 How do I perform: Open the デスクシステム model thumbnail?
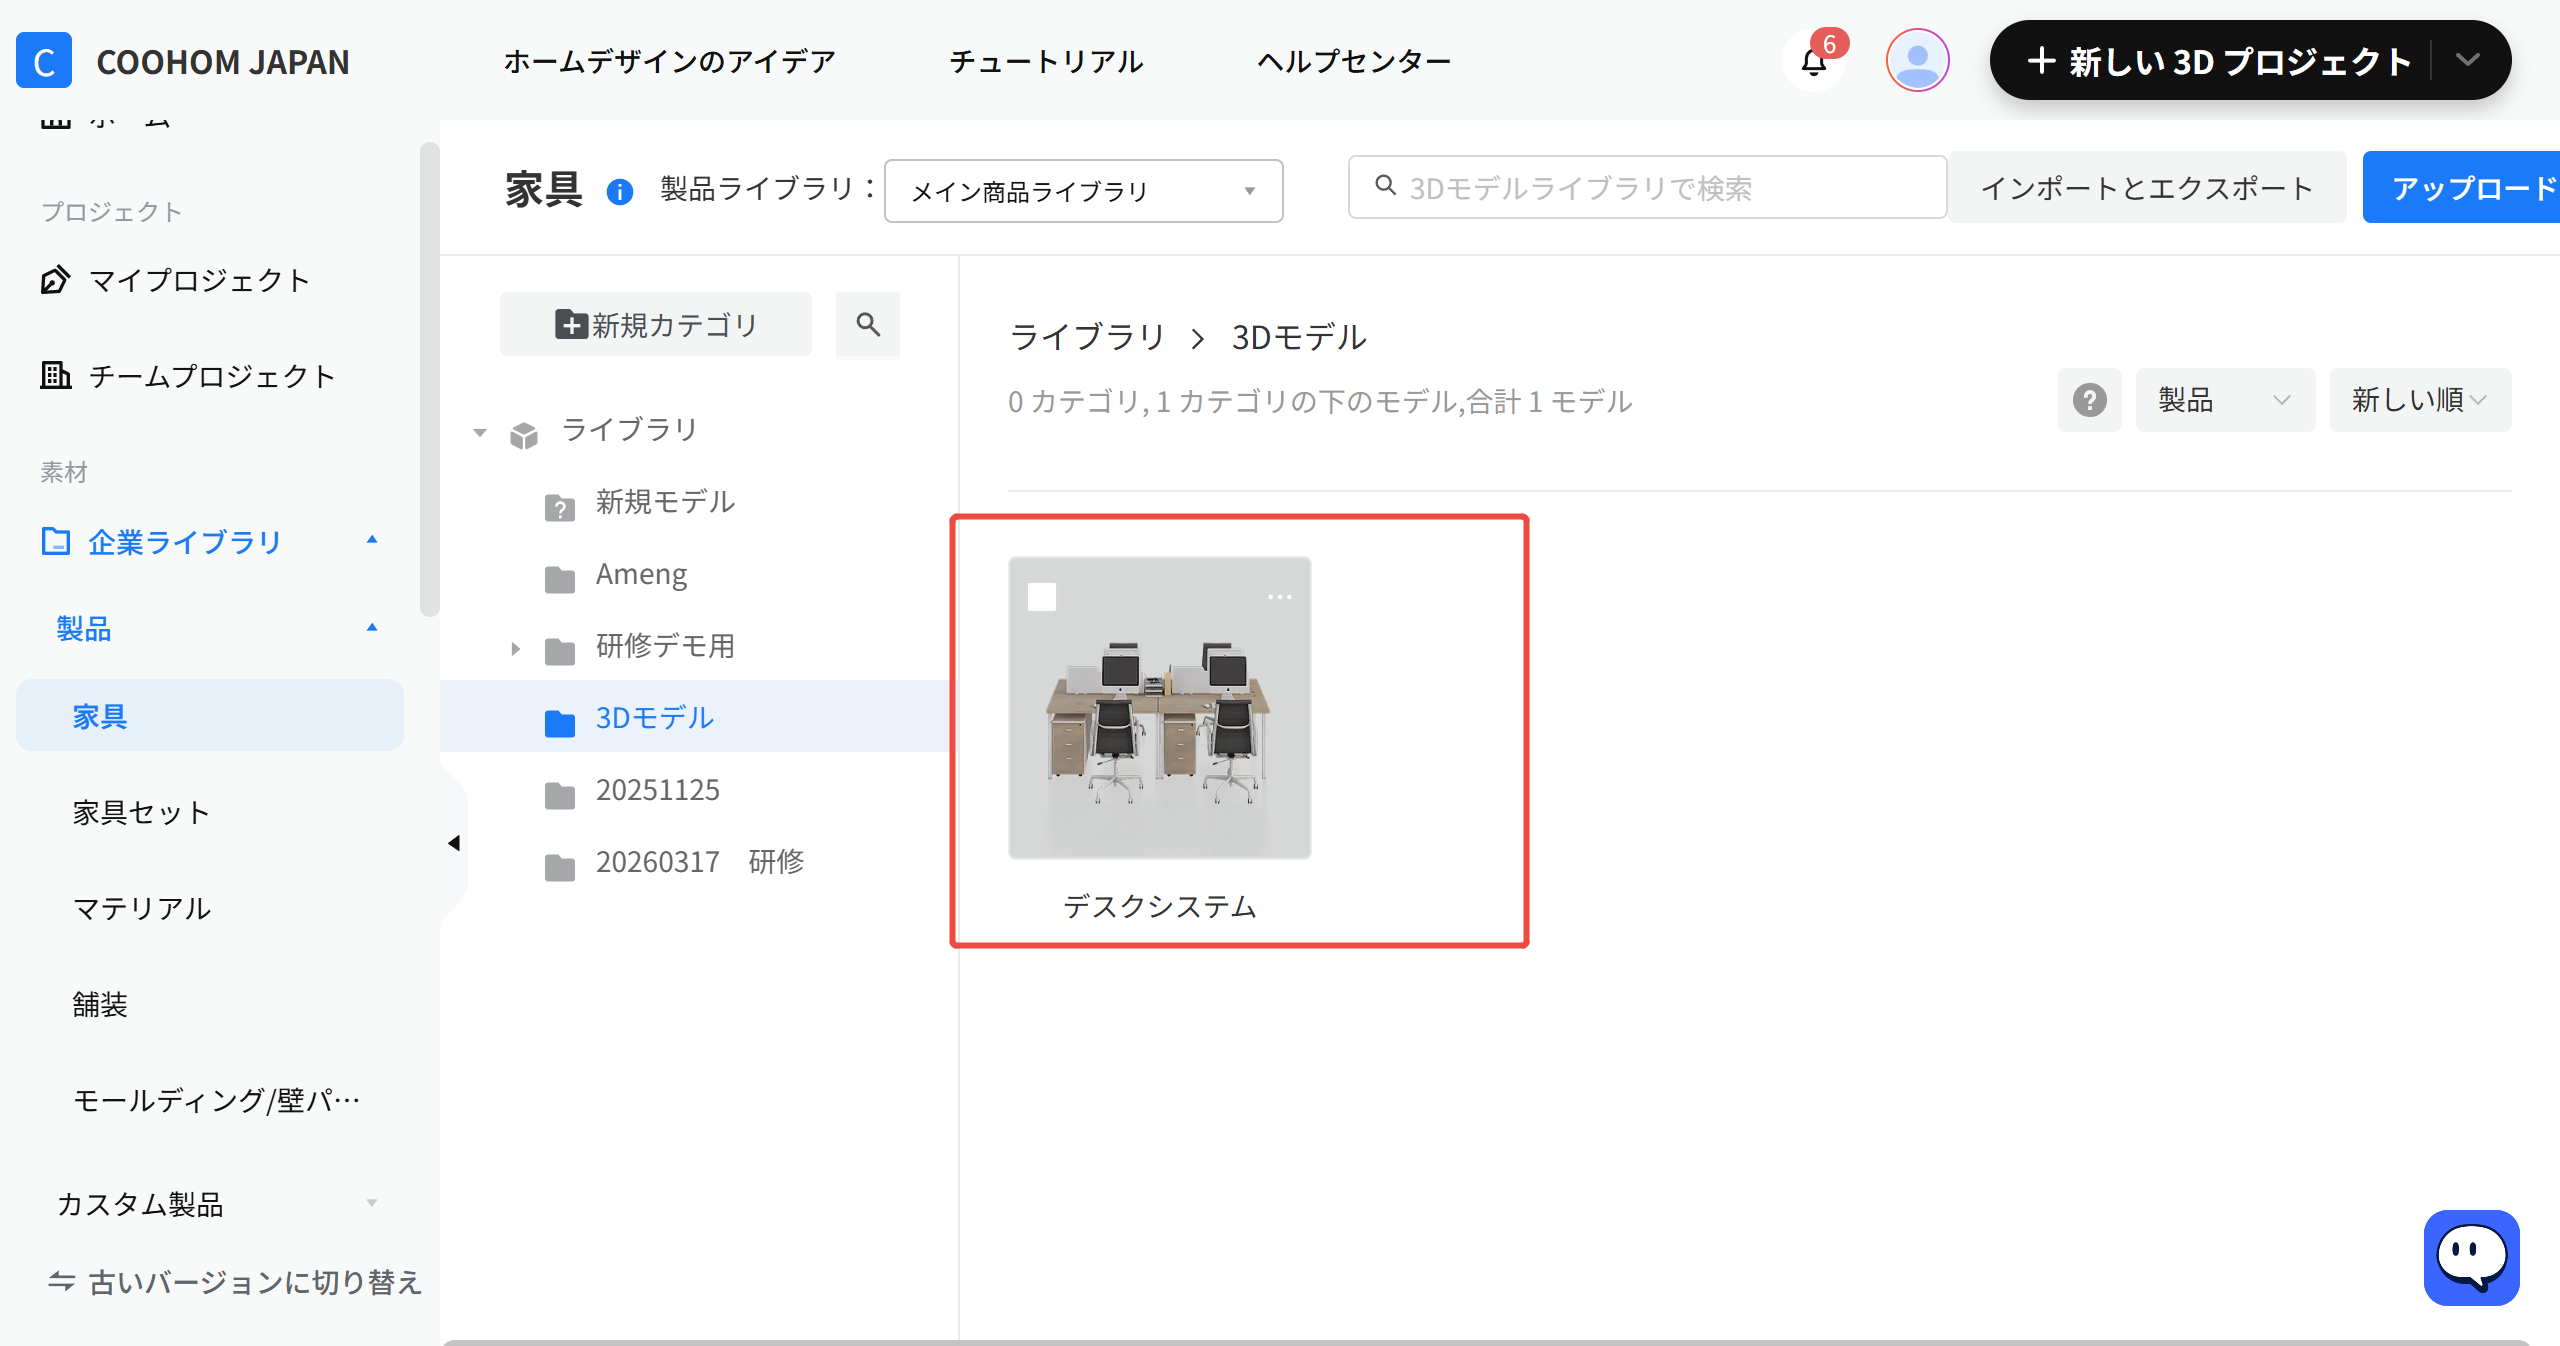point(1160,708)
